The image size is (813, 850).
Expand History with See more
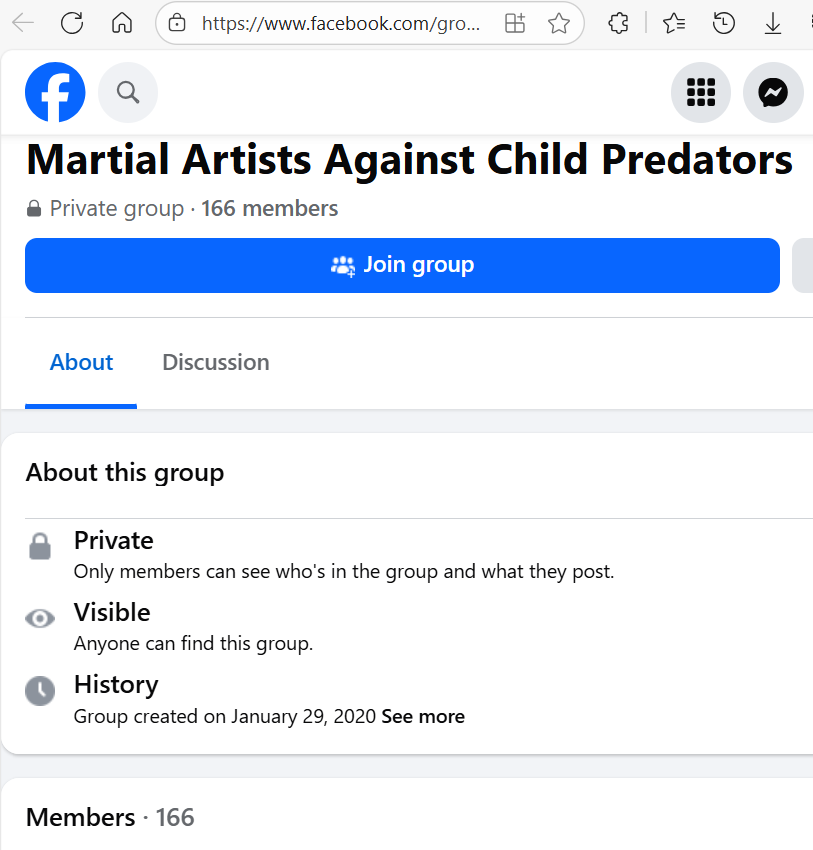[x=423, y=717]
